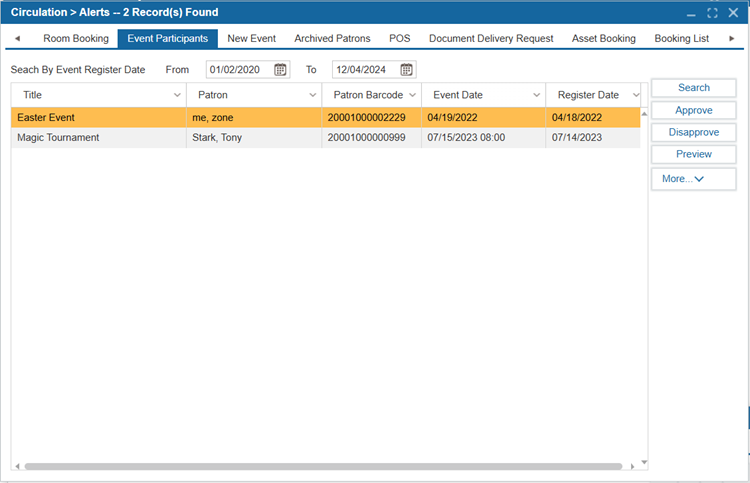Open the Event Date column dropdown
Viewport: 750px width, 483px height.
(536, 95)
